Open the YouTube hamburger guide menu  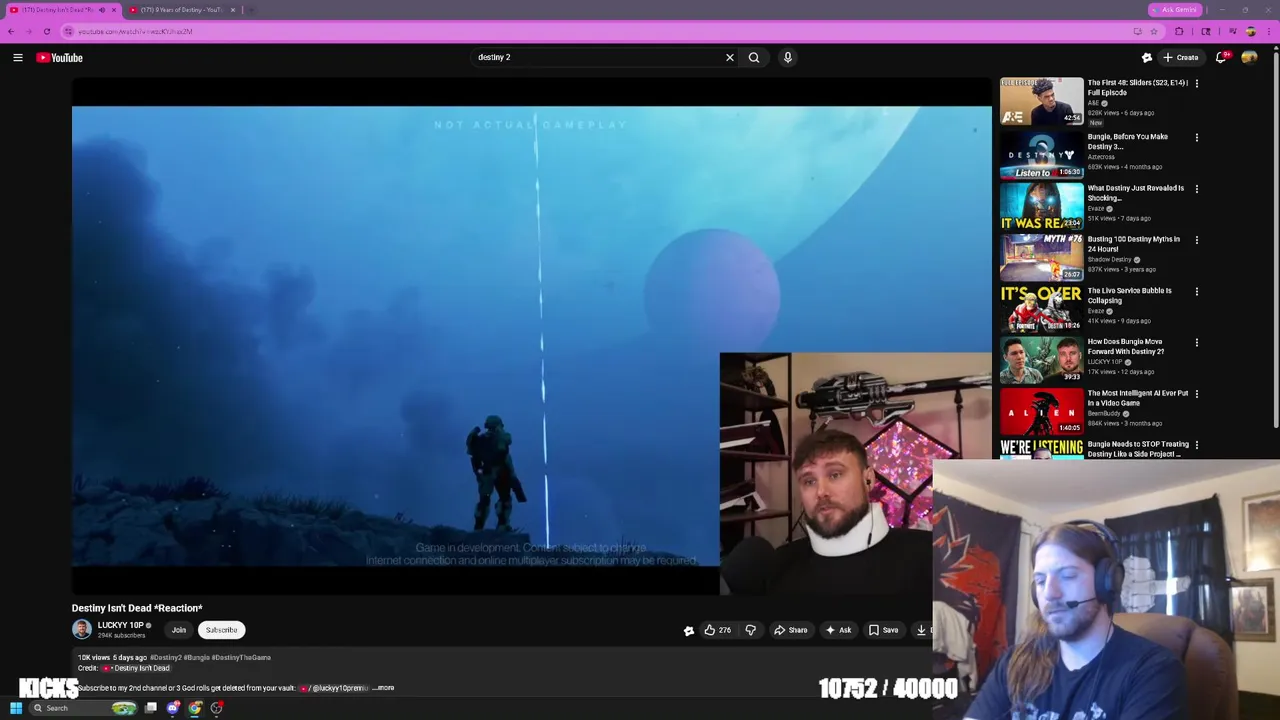click(x=18, y=58)
